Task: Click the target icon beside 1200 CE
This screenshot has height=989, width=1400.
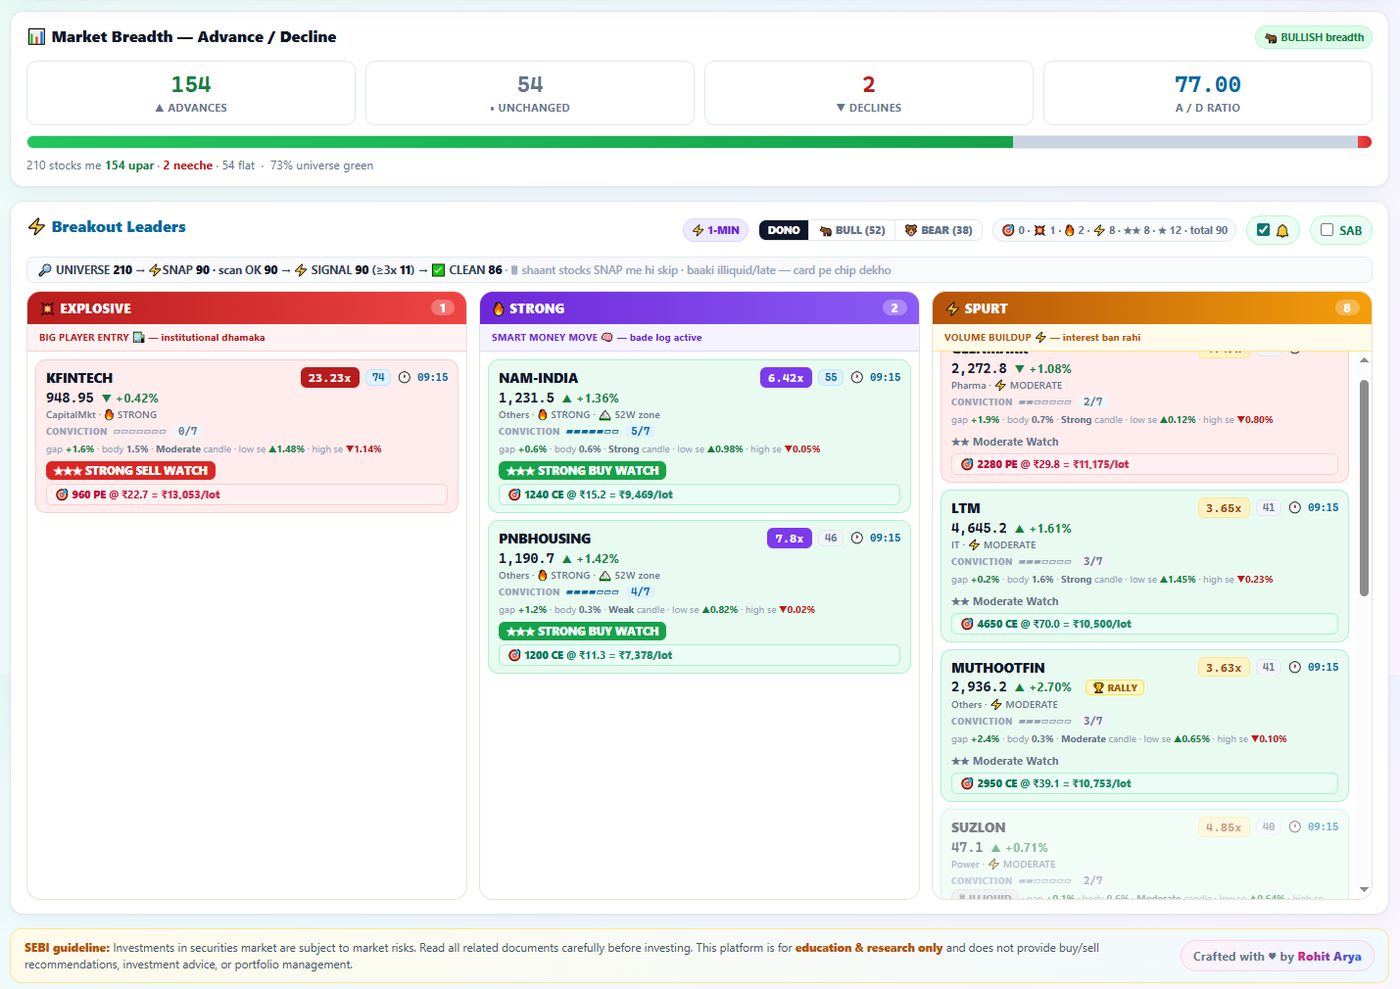Action: coord(514,655)
